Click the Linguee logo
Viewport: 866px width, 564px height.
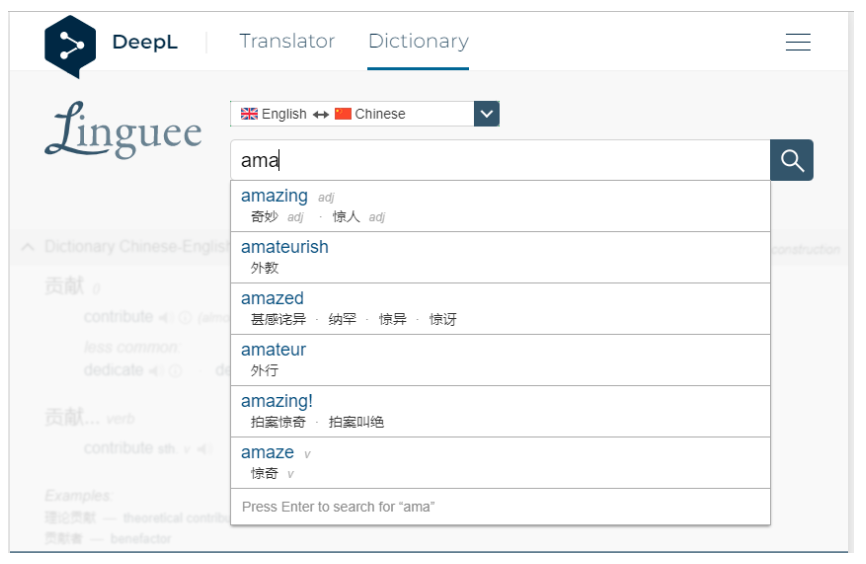click(x=123, y=130)
